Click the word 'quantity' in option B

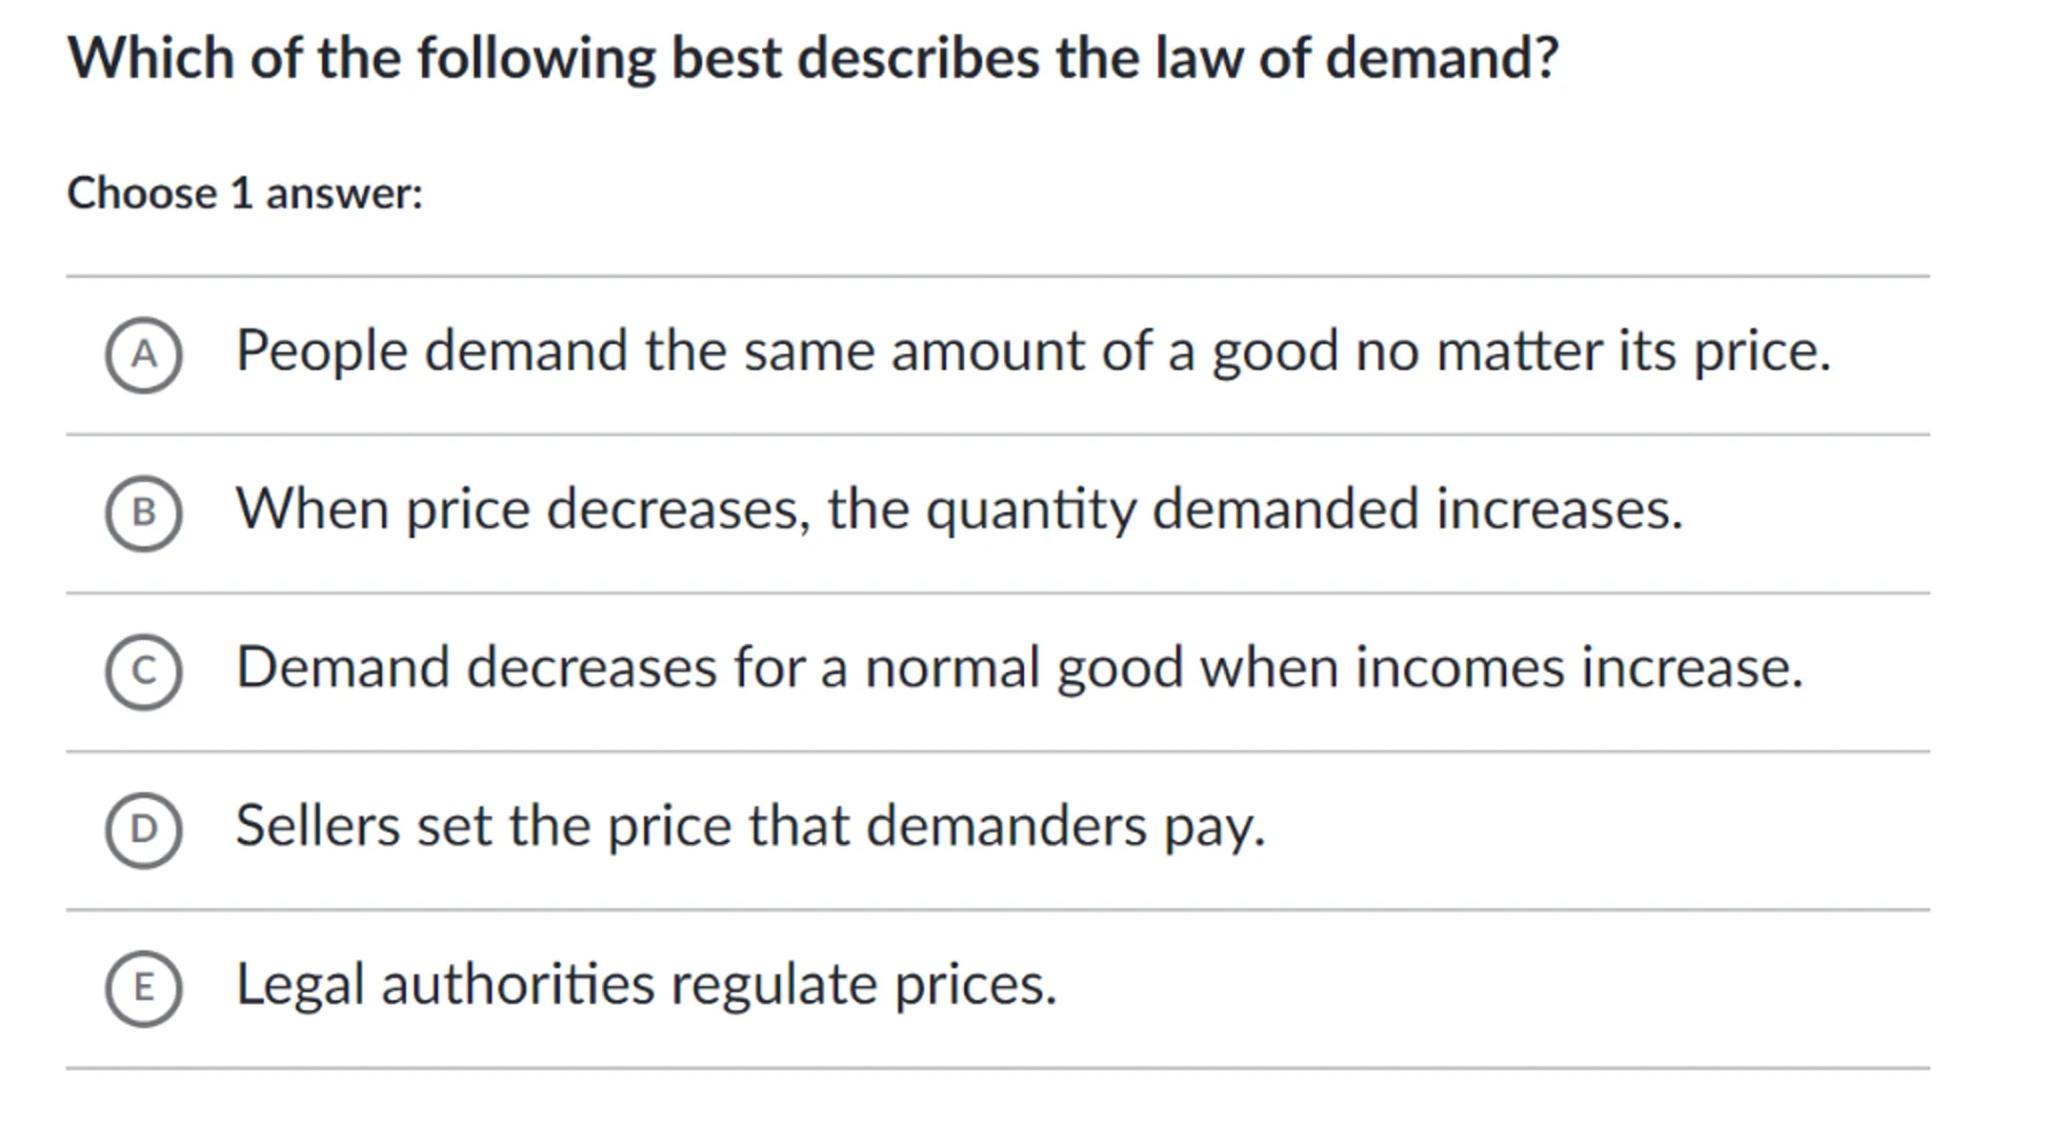1030,510
